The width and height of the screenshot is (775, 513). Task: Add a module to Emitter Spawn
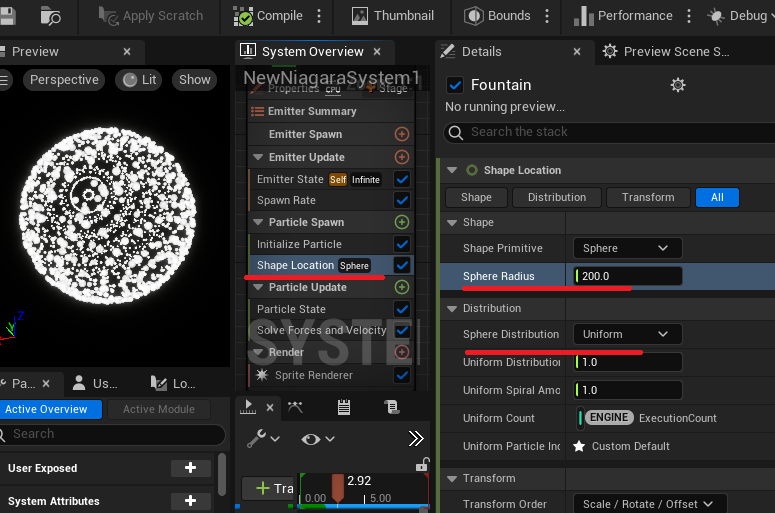click(402, 134)
